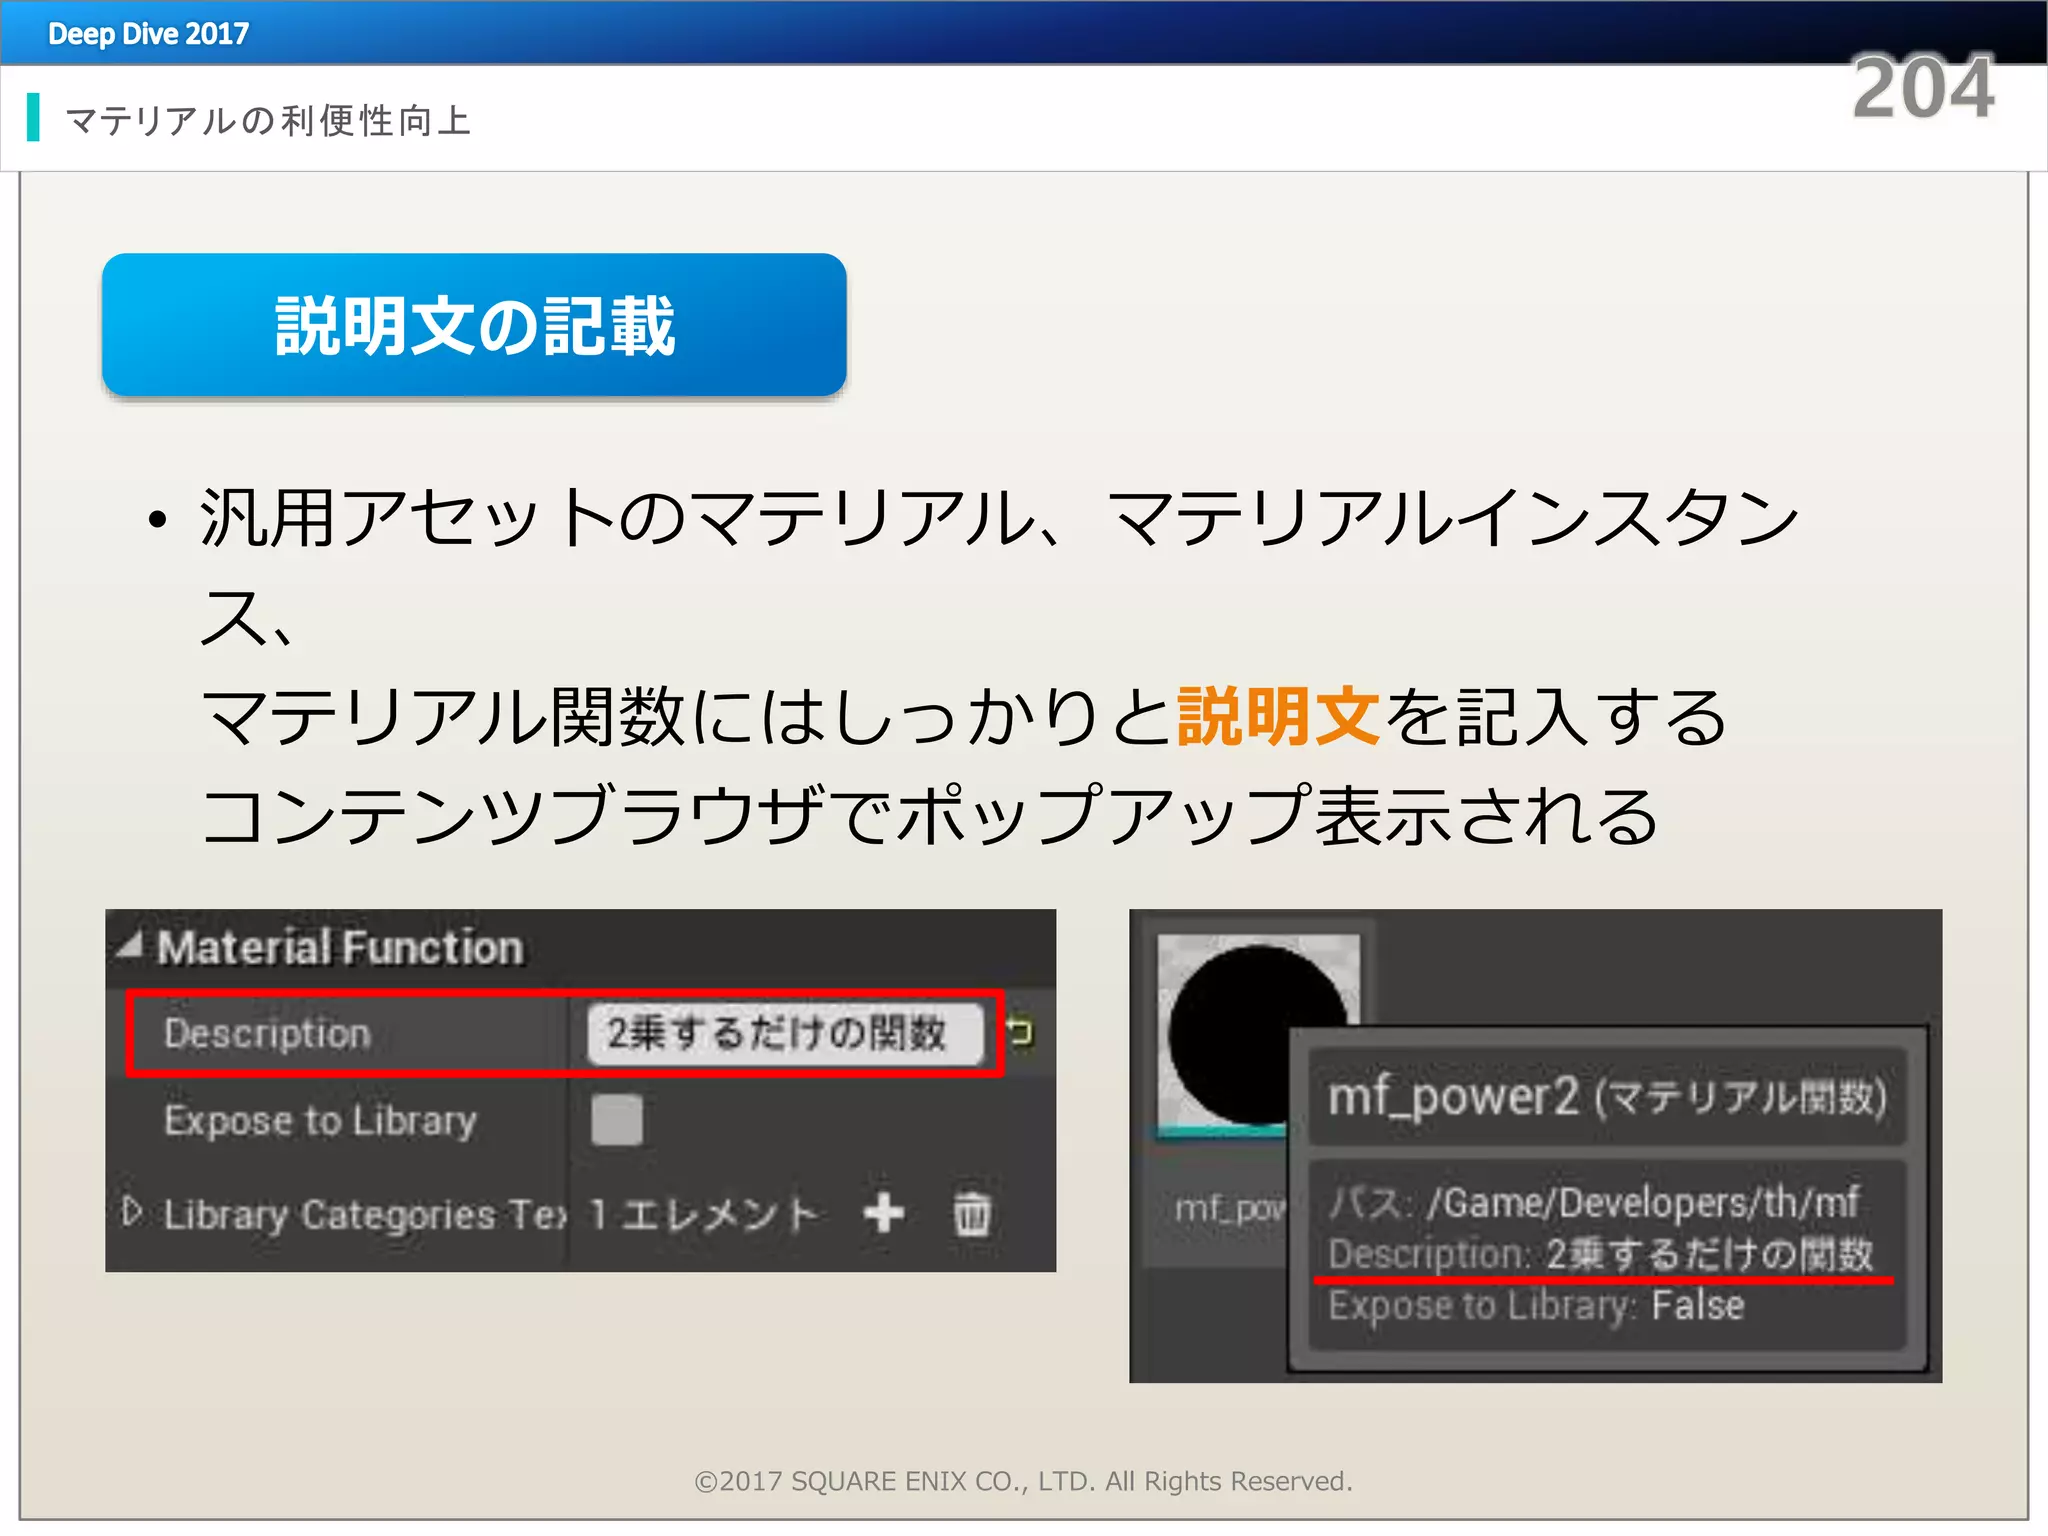
Task: Click the orange highlighted 説明文 text
Action: pyautogui.click(x=1278, y=716)
